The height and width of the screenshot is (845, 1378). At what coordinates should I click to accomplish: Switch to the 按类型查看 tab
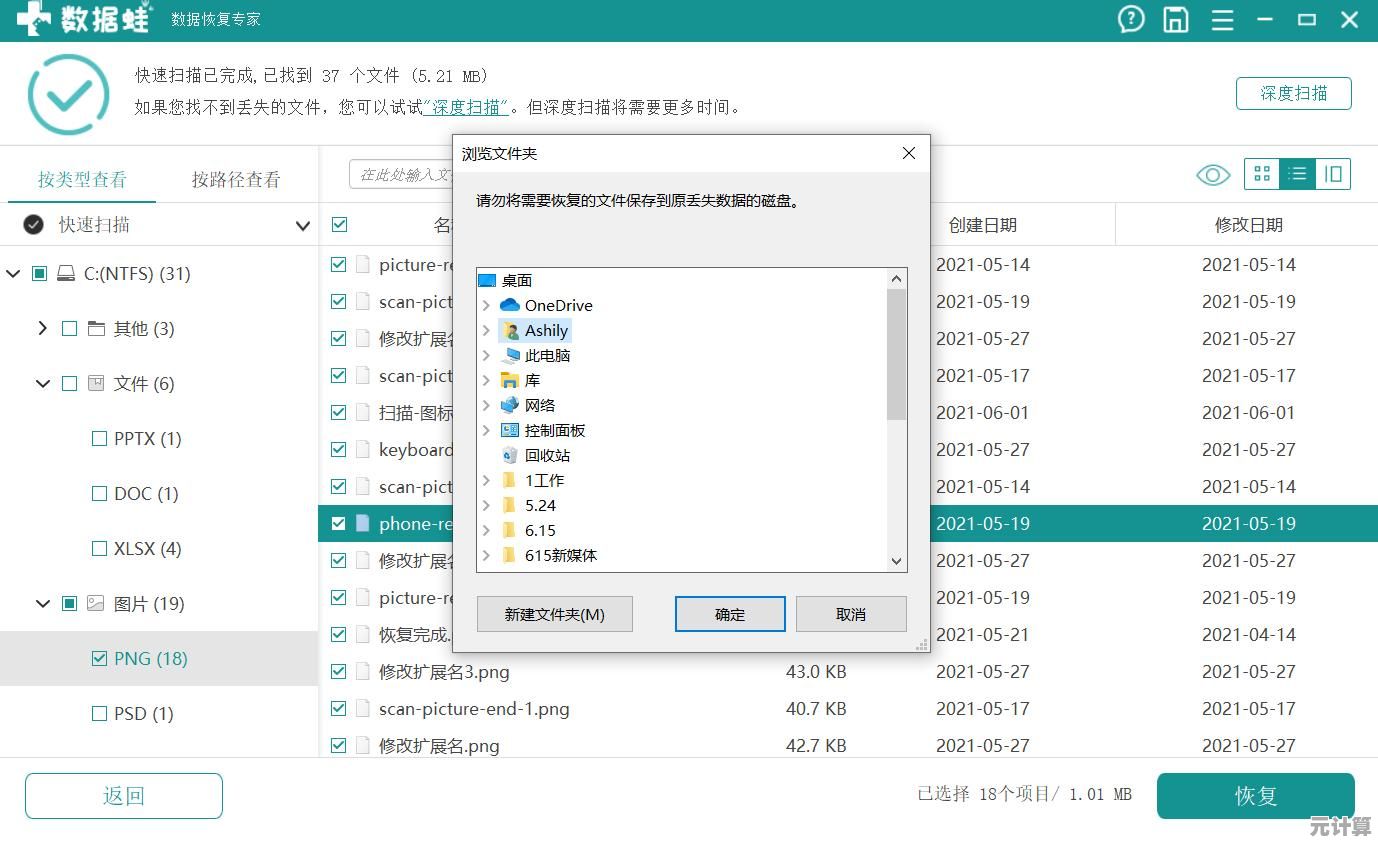[82, 178]
